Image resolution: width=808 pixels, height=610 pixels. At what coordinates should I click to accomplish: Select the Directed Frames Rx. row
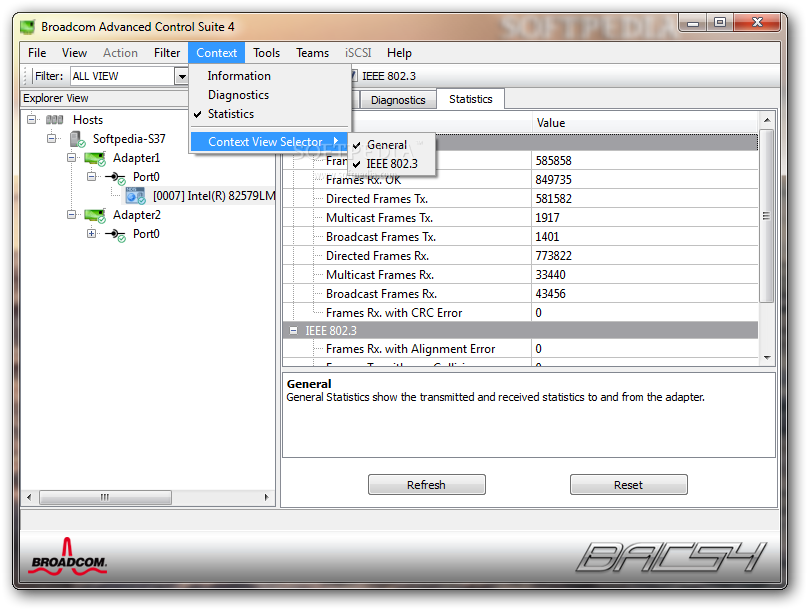click(520, 256)
